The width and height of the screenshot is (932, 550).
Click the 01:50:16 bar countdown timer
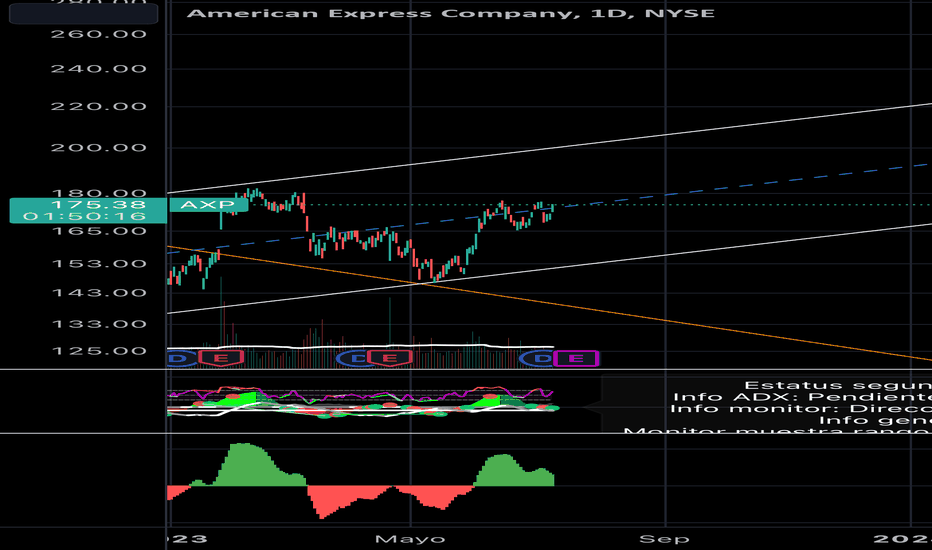pos(84,216)
